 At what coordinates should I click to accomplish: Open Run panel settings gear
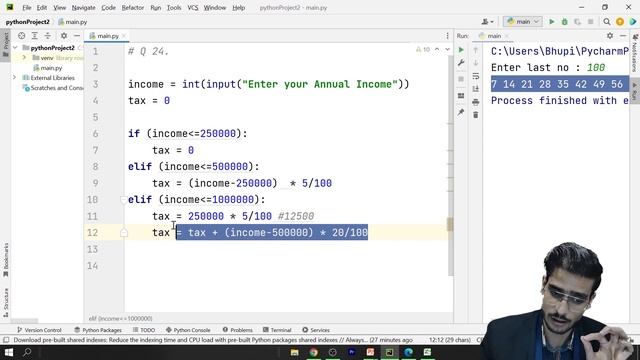pos(610,36)
